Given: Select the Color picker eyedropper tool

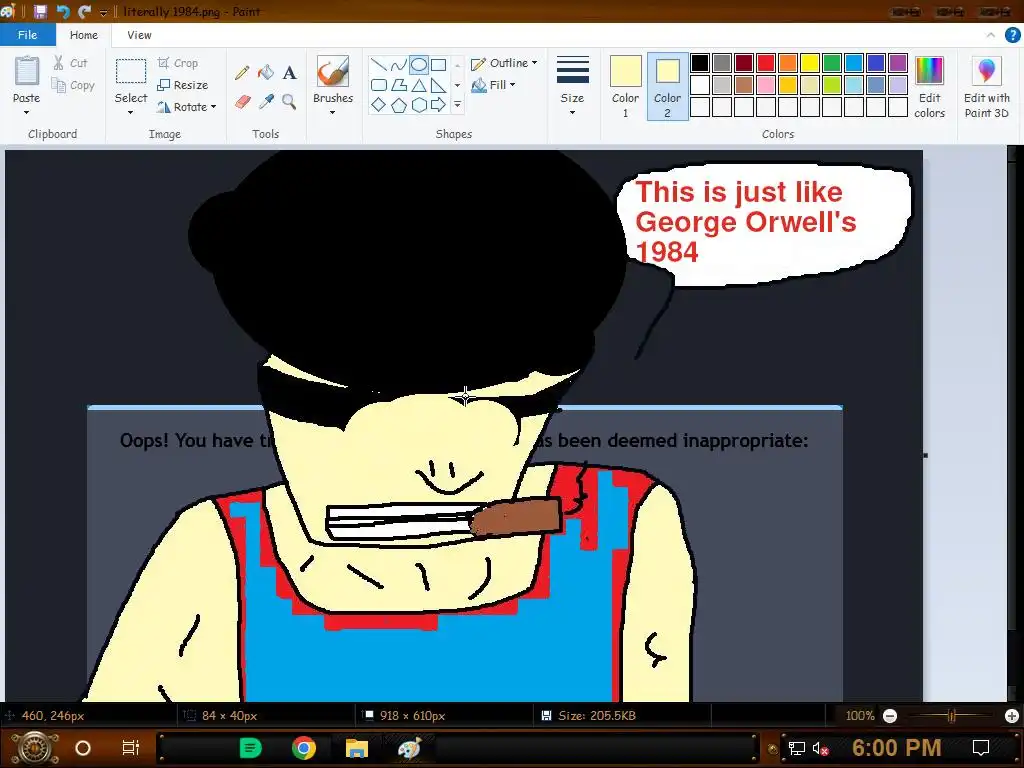Looking at the screenshot, I should point(266,102).
